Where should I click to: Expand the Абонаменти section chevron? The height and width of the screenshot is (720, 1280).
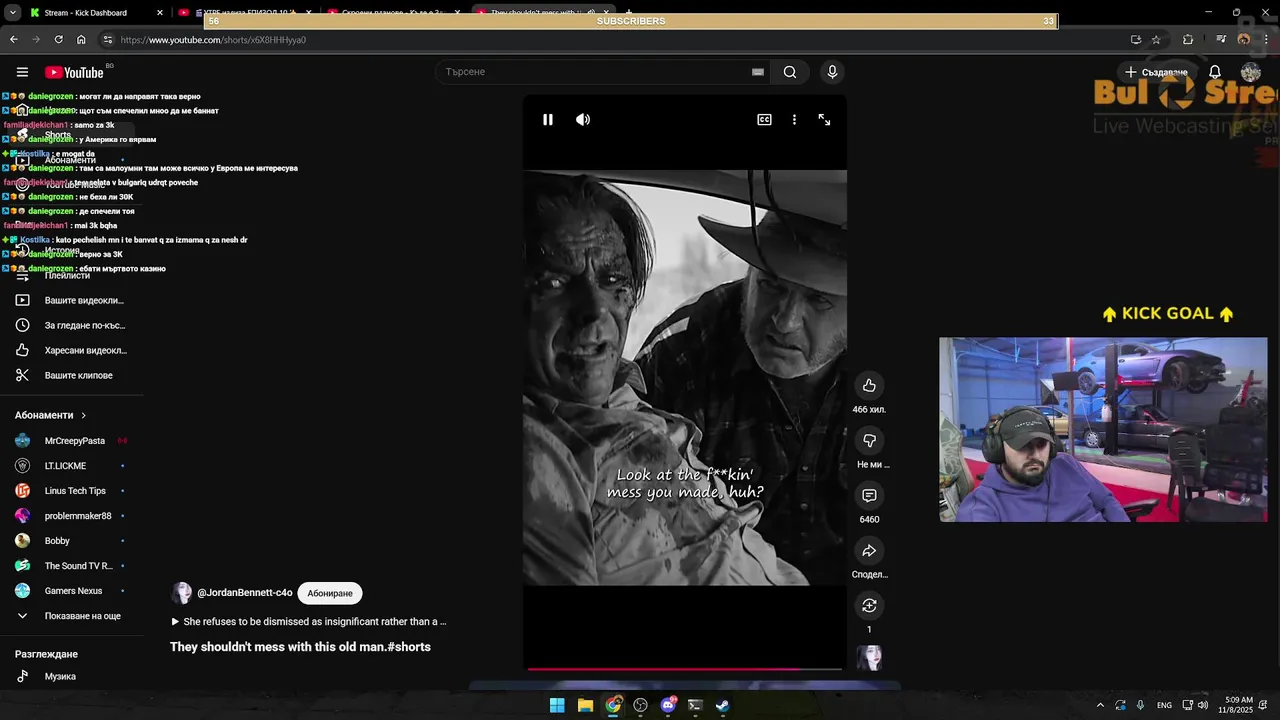[84, 415]
